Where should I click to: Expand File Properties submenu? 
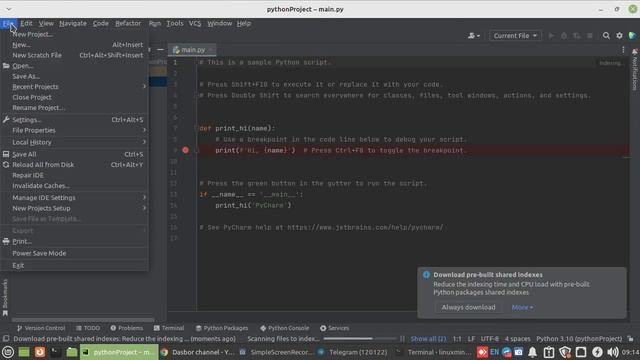(x=74, y=130)
